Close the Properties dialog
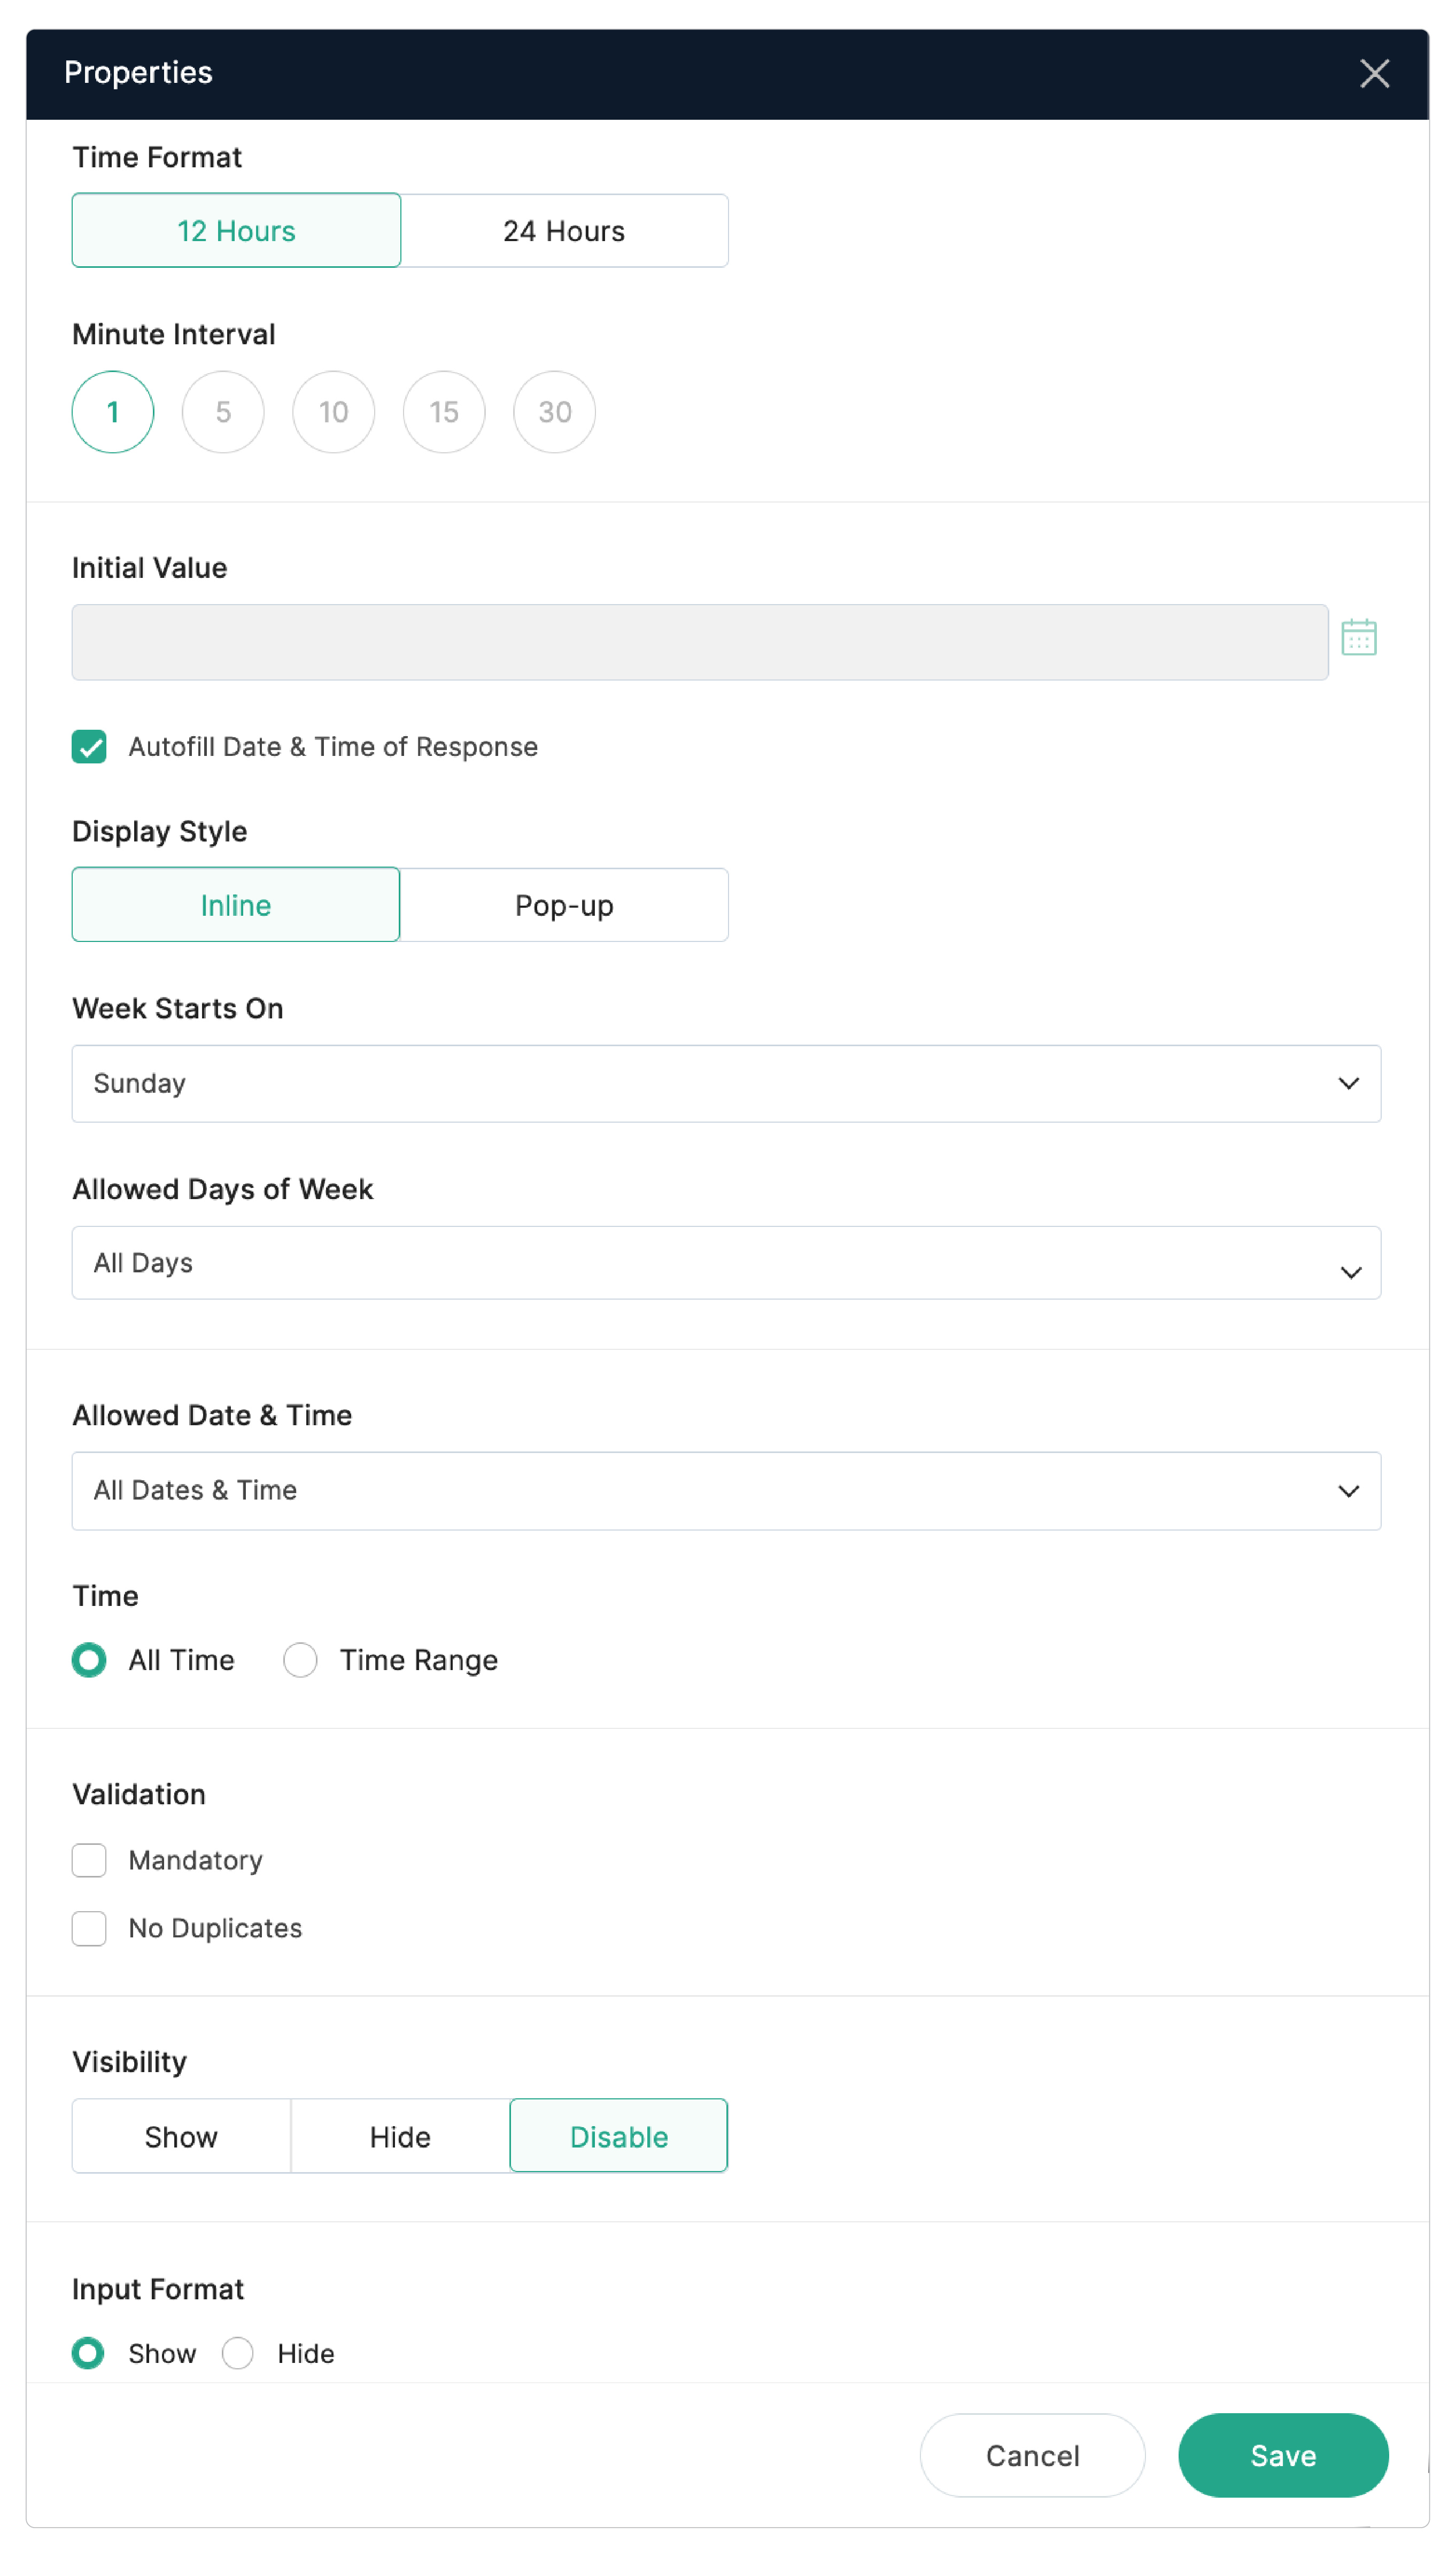The width and height of the screenshot is (1456, 2557). pyautogui.click(x=1375, y=73)
